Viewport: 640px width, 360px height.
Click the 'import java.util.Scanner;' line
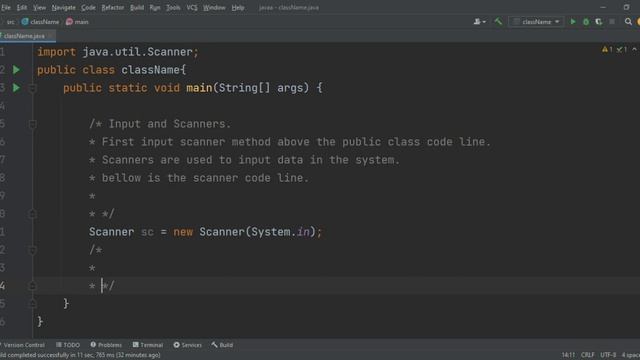point(118,52)
